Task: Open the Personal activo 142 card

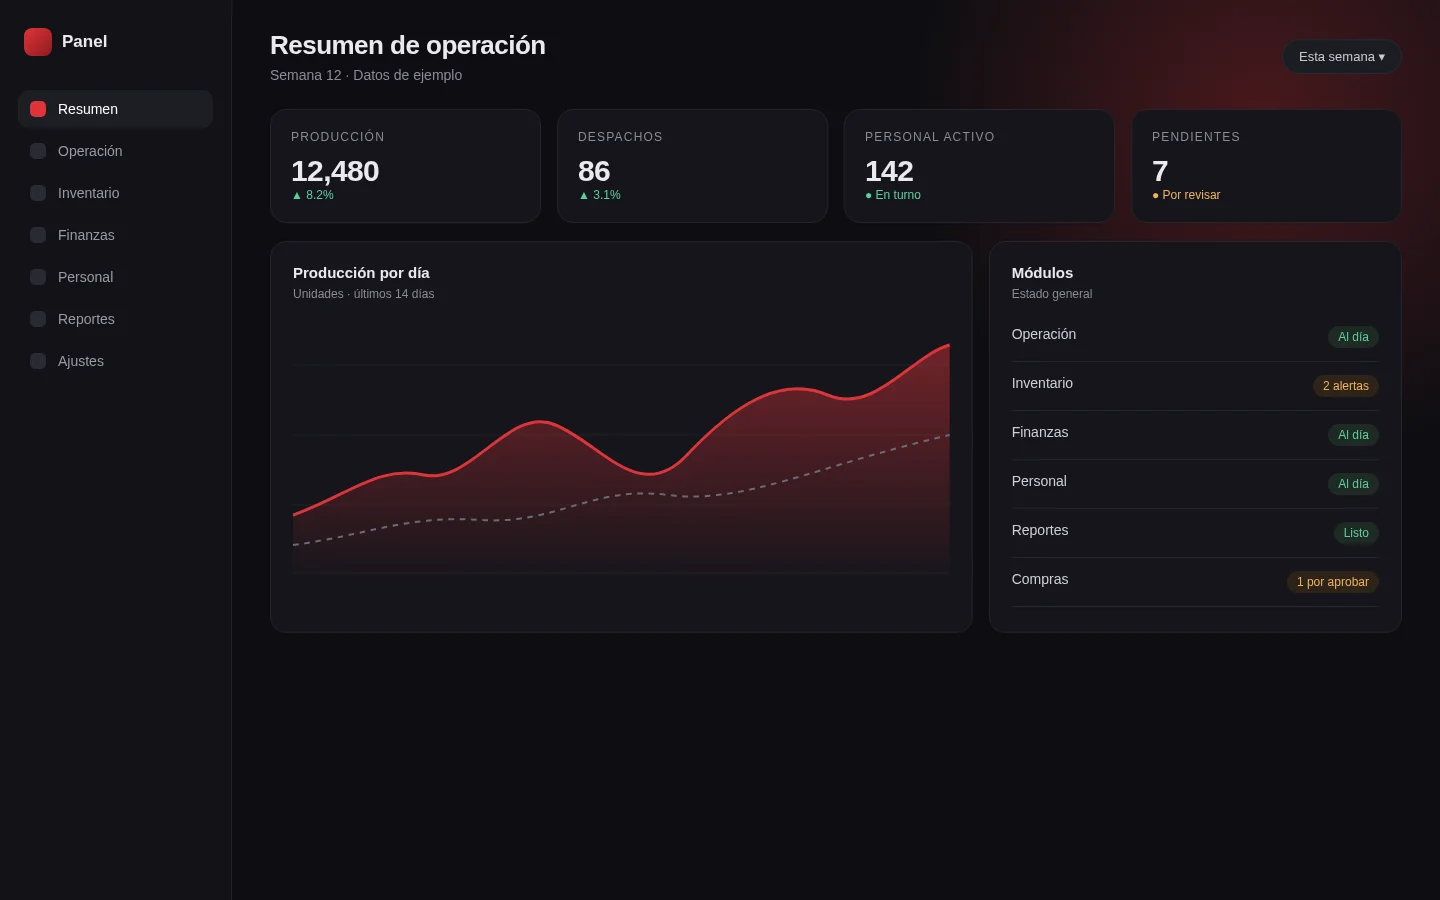Action: [x=979, y=166]
